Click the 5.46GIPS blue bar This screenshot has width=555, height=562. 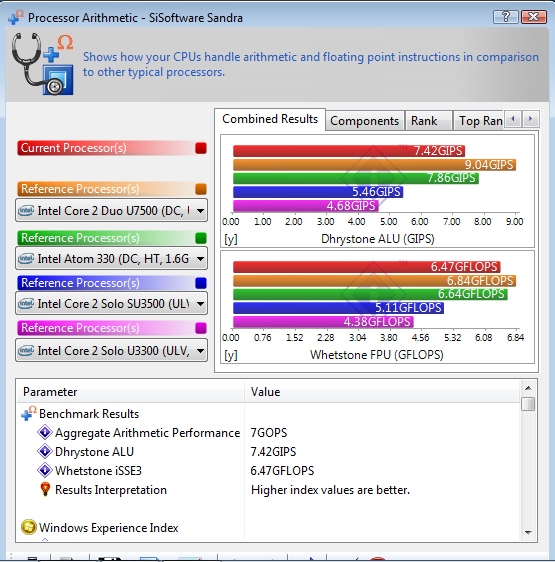(318, 192)
